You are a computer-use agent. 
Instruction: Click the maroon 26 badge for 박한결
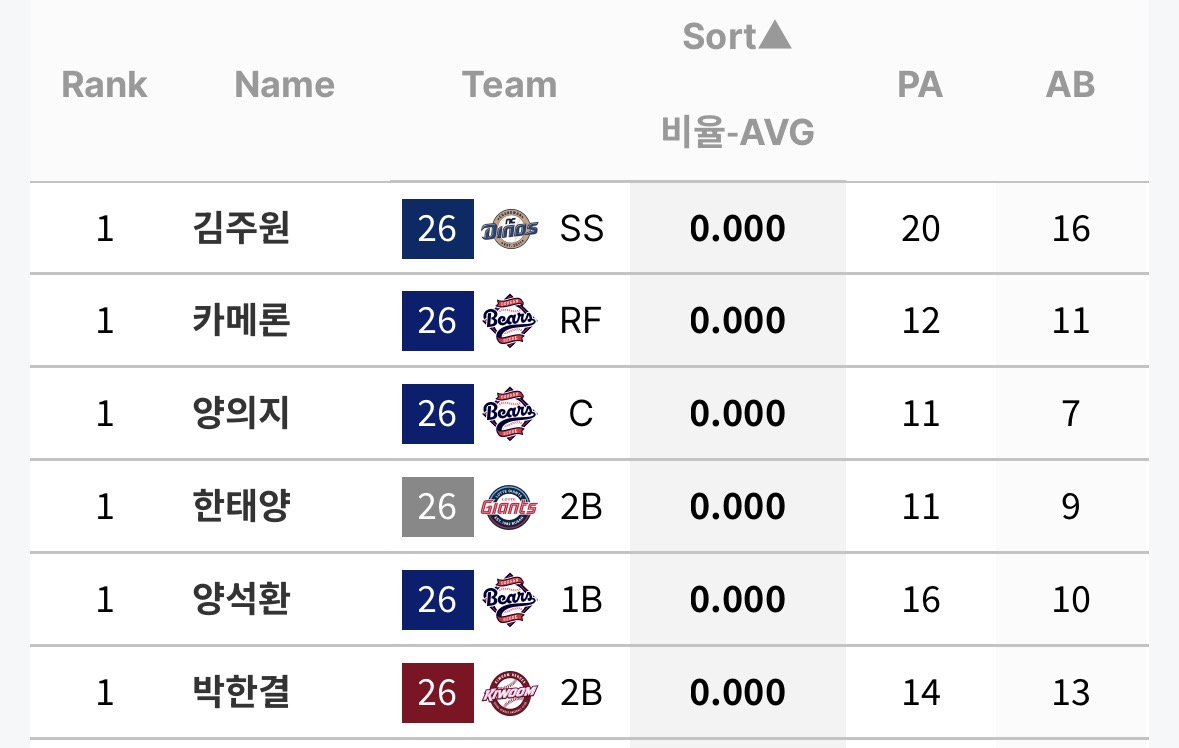point(437,693)
